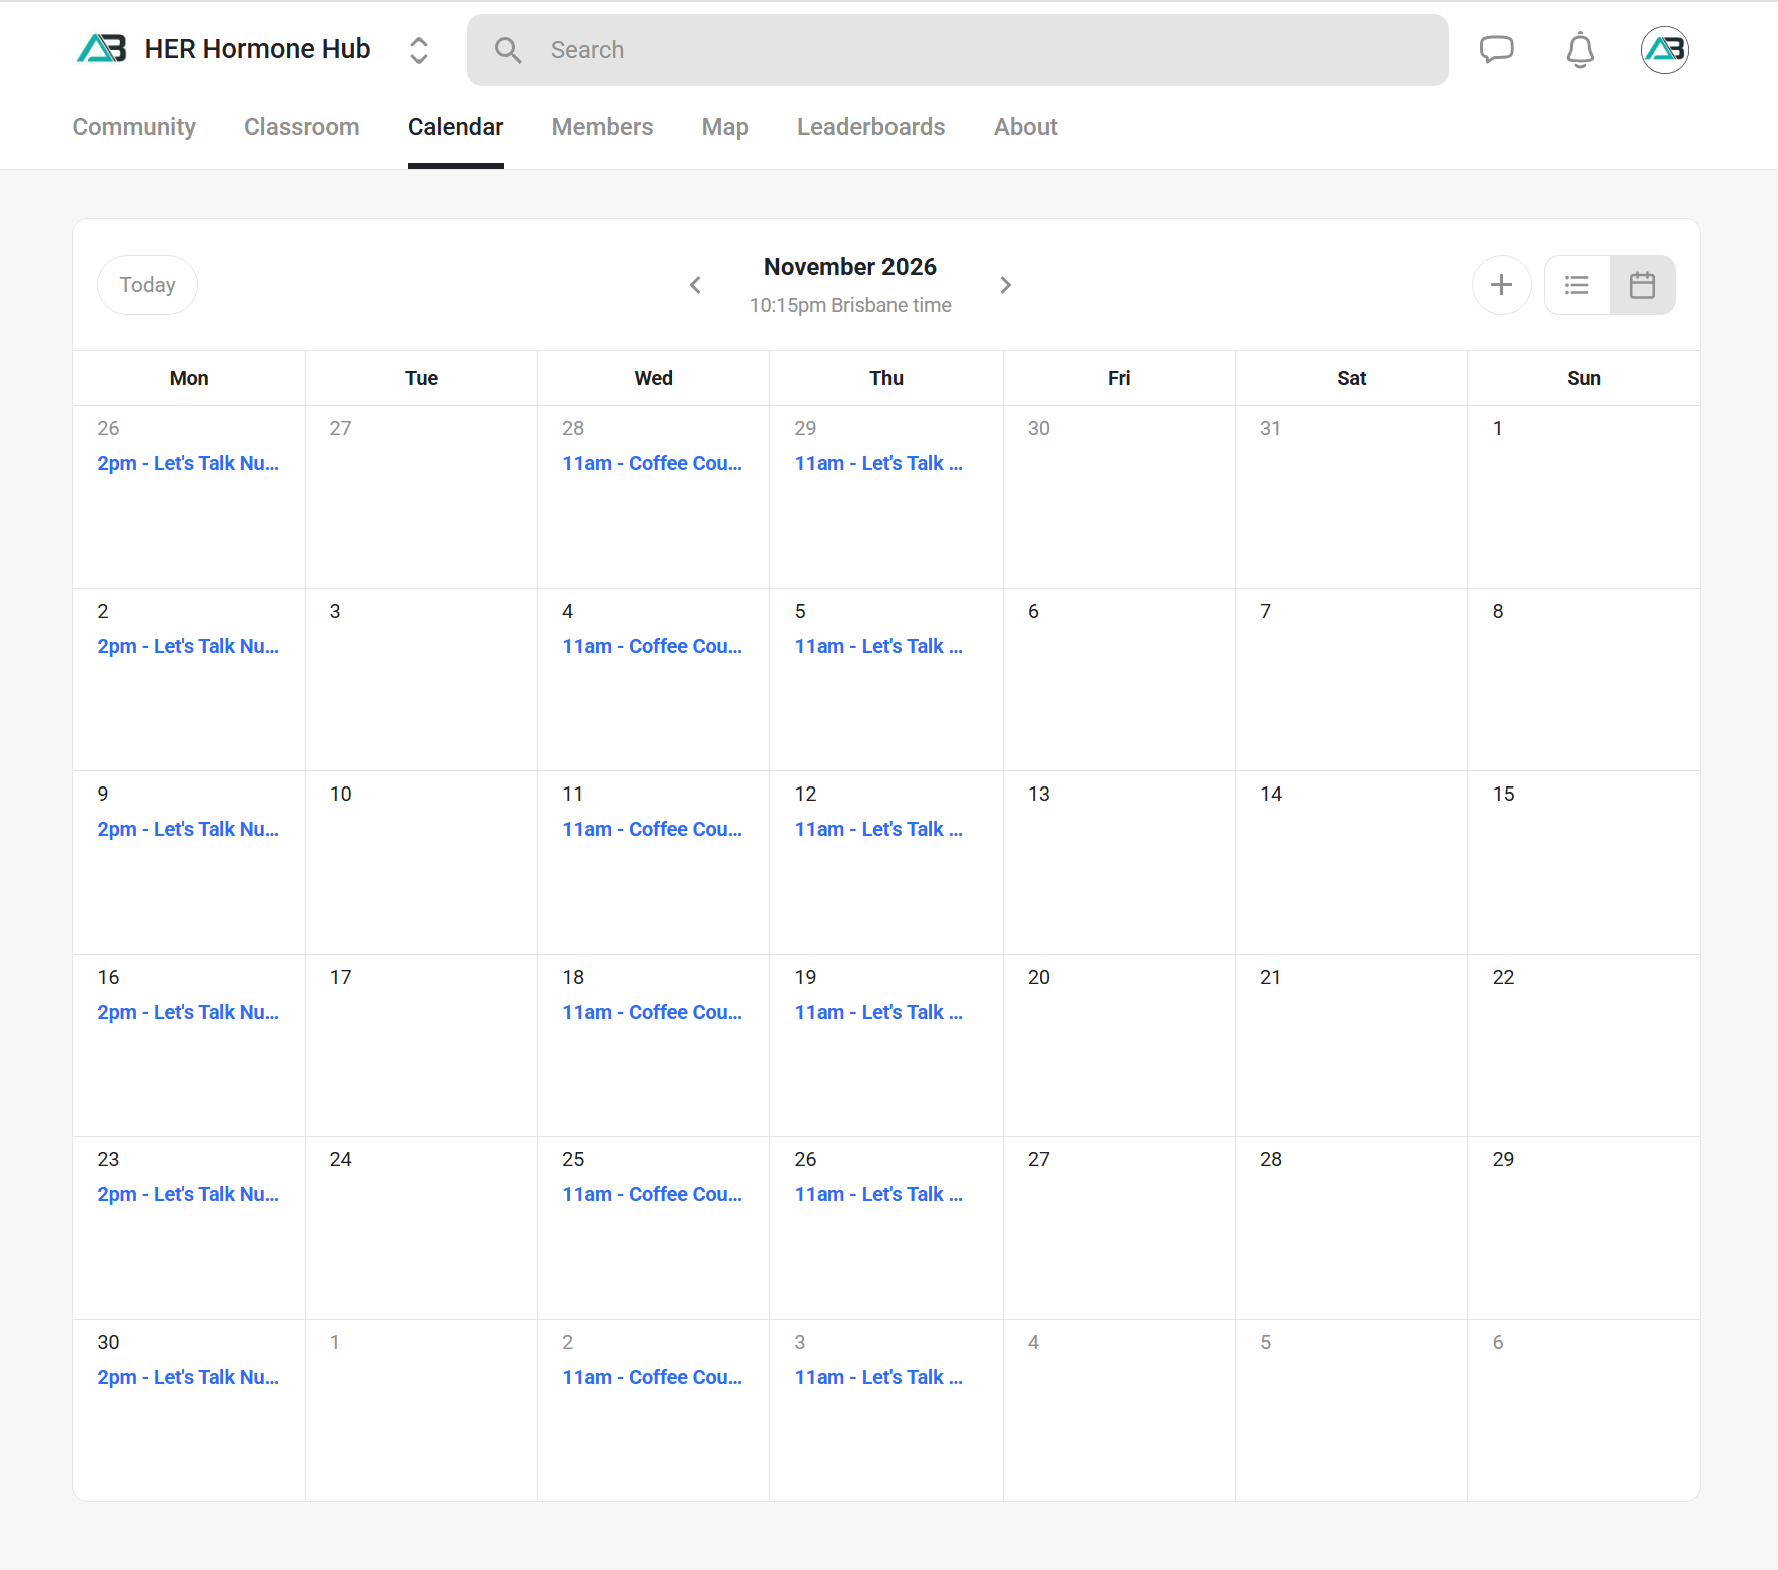Open 11am Coffee event on November 18
1778x1570 pixels.
click(652, 1012)
